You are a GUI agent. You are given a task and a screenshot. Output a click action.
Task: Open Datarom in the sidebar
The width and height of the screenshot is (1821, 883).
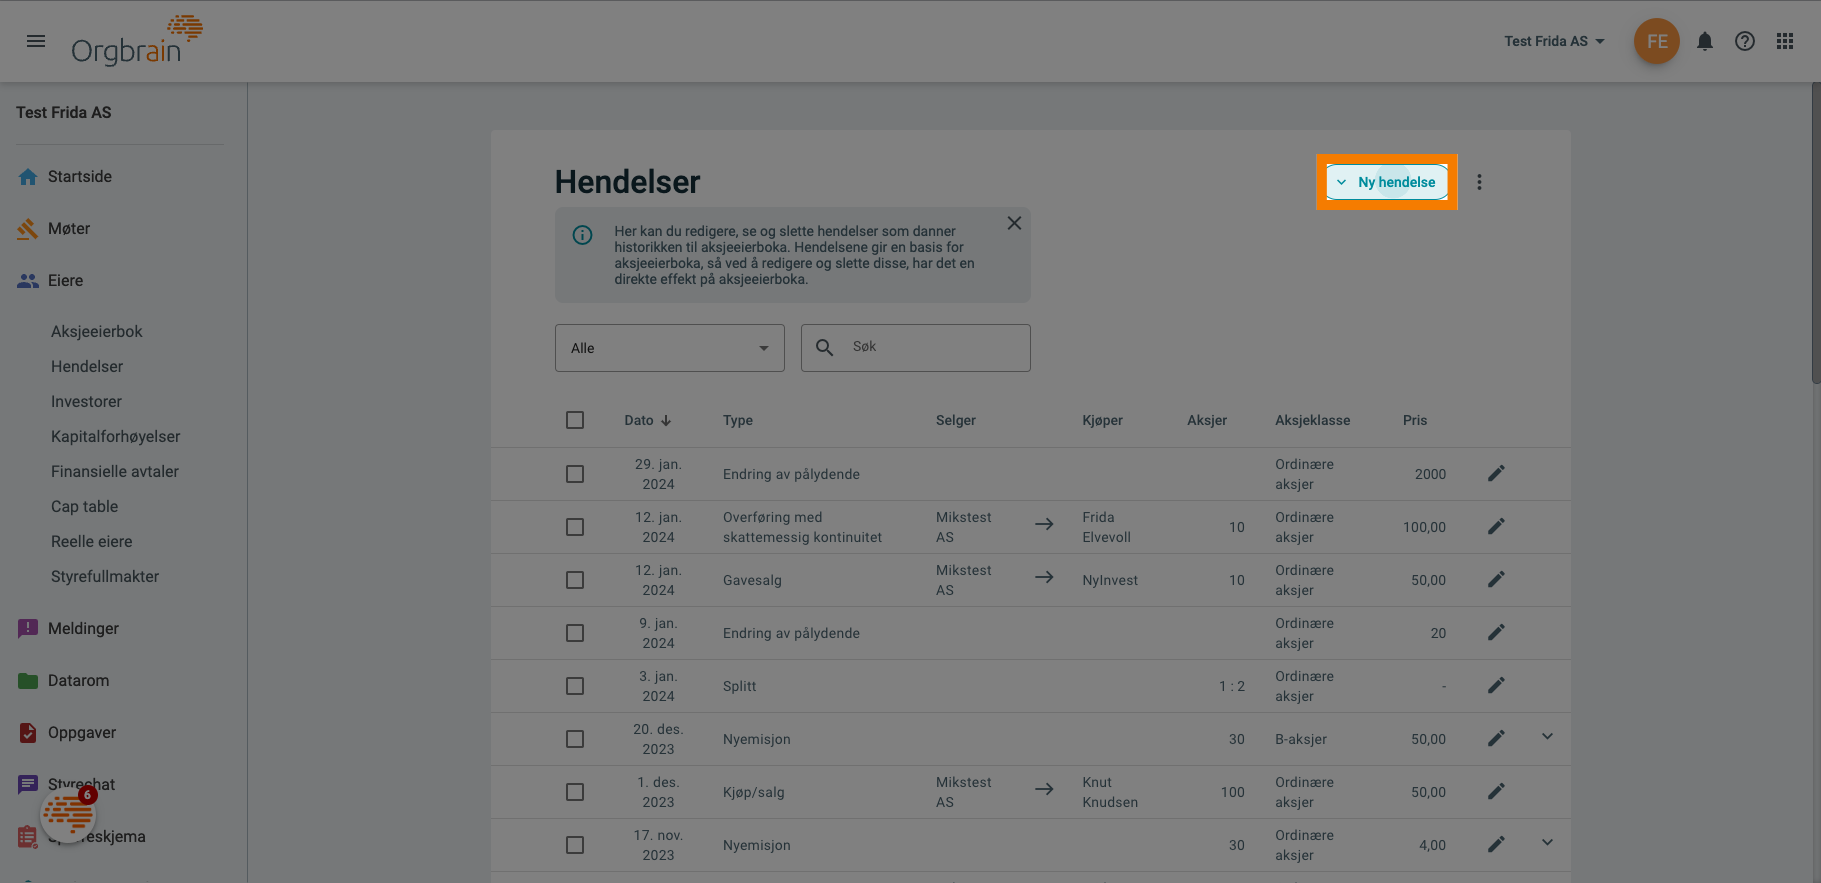click(x=79, y=681)
